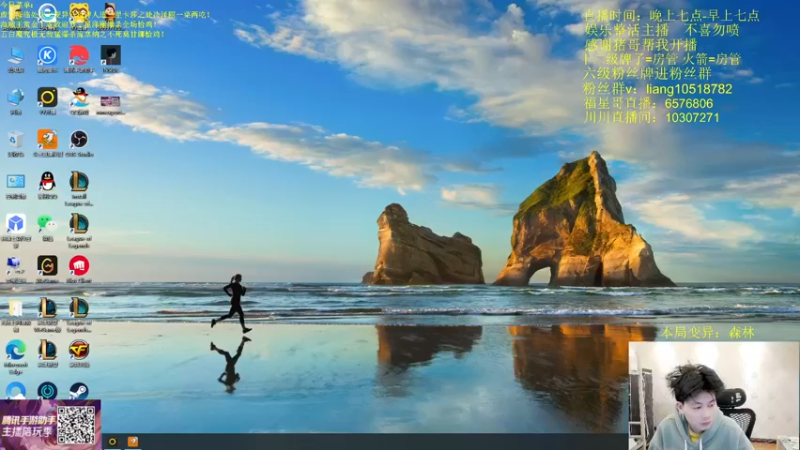Launch the Riot Client red fist icon
The width and height of the screenshot is (800, 450).
79,266
